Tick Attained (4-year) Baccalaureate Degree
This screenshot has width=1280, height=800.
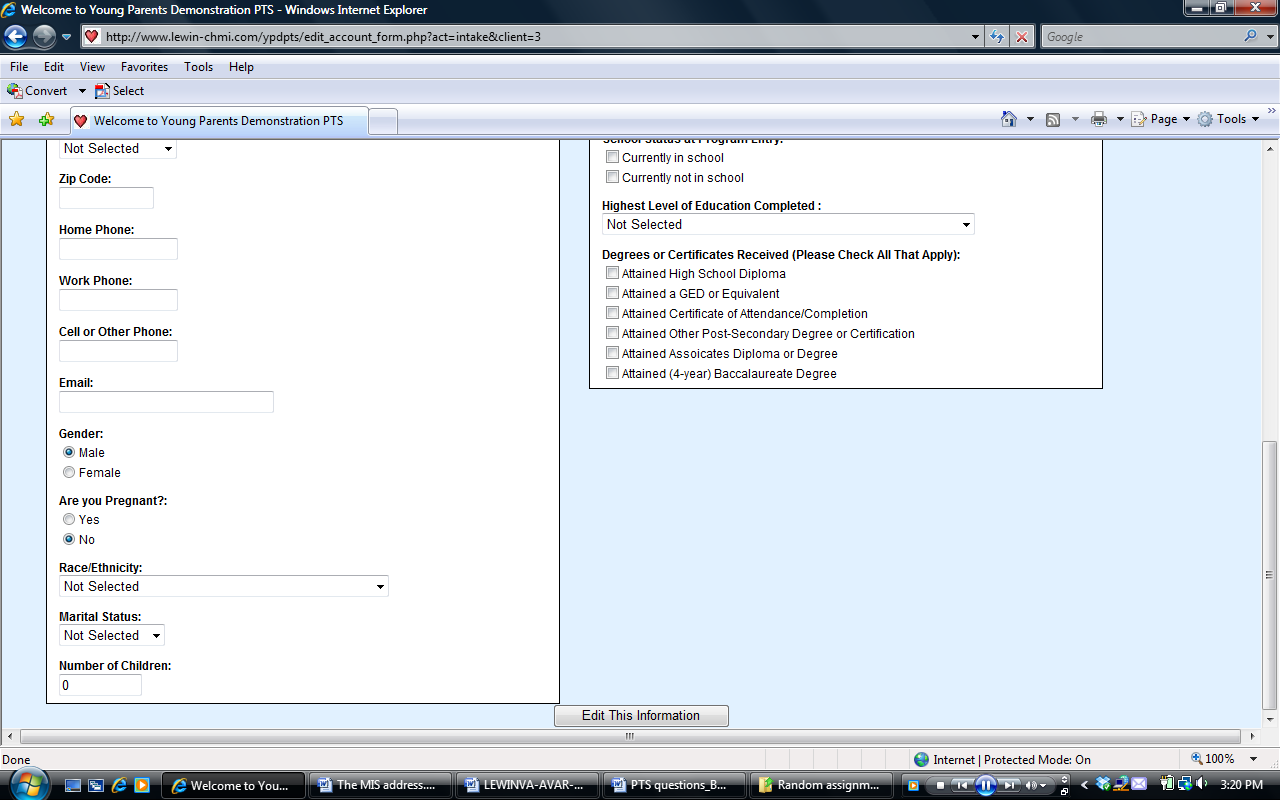tap(613, 373)
